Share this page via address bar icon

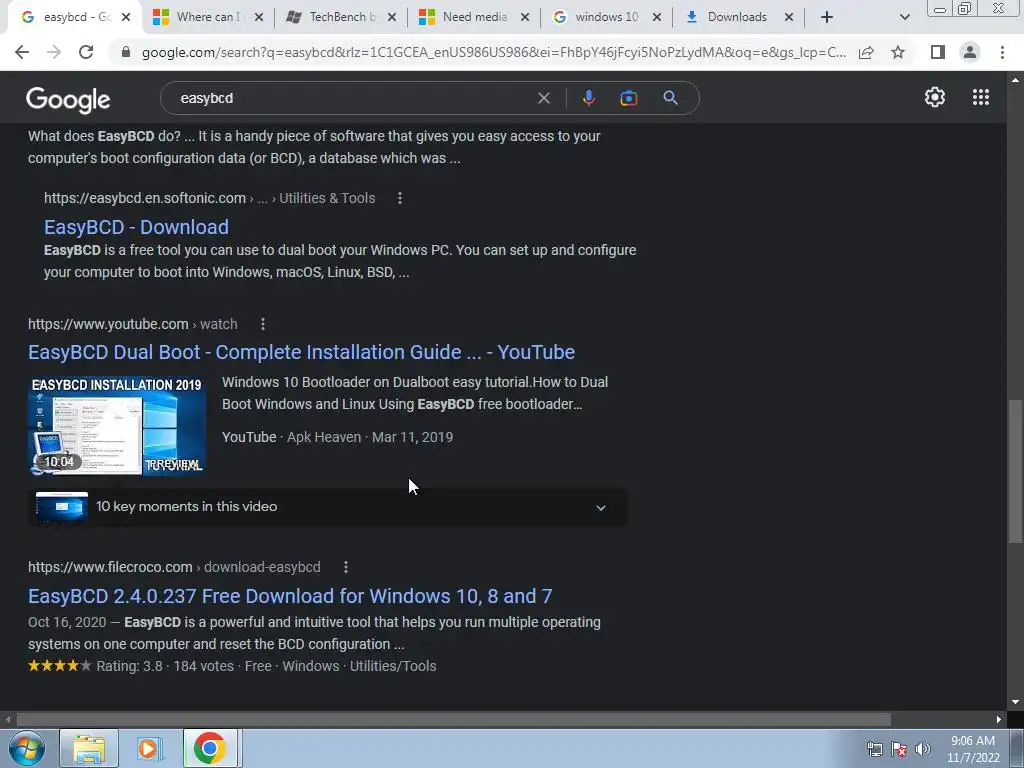pos(866,52)
